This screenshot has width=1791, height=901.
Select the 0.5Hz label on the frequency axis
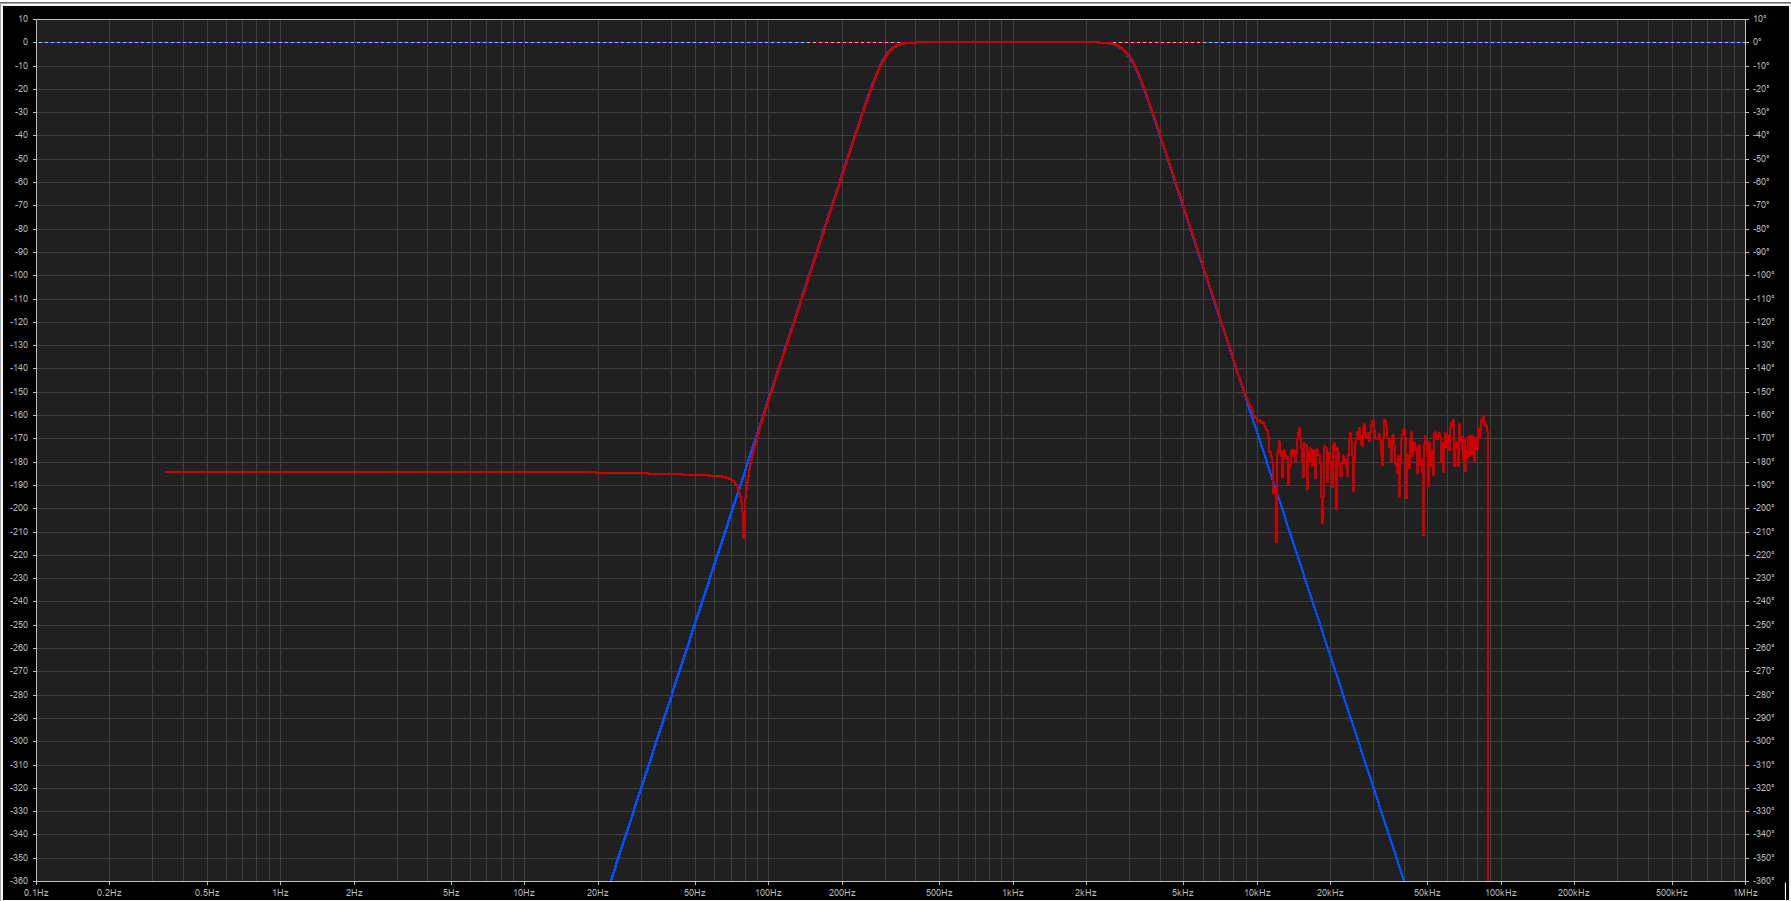tap(207, 893)
